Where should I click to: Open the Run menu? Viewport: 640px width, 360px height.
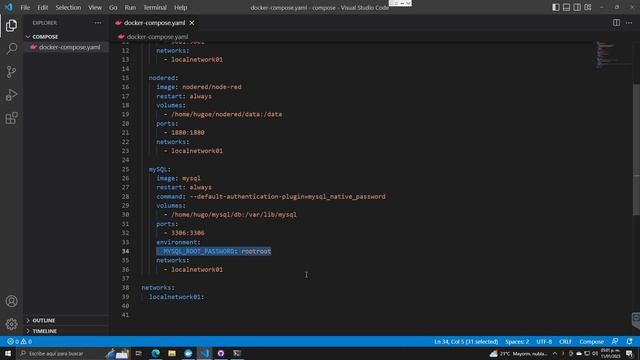[130, 7]
